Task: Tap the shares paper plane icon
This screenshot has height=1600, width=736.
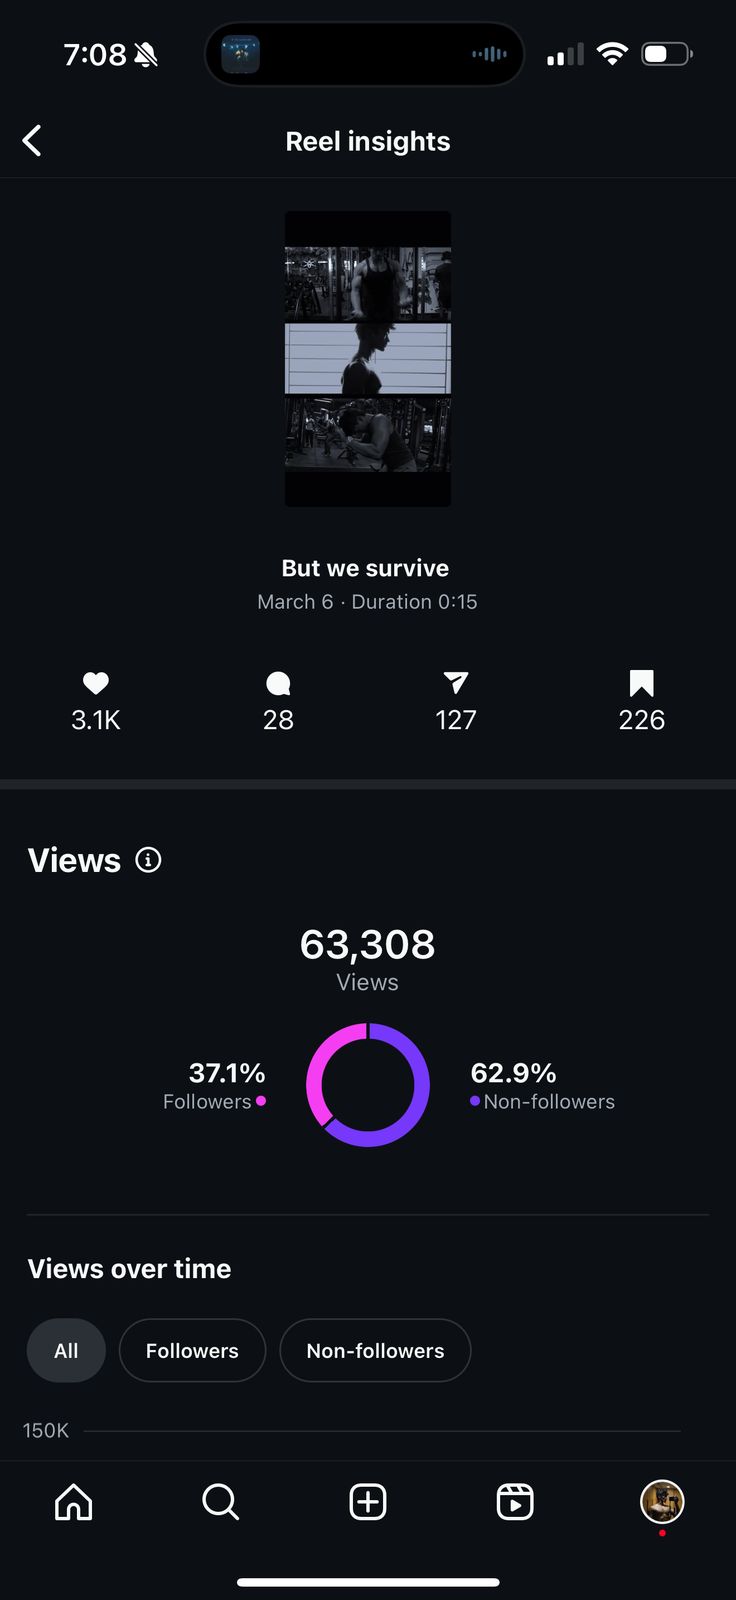Action: (x=456, y=683)
